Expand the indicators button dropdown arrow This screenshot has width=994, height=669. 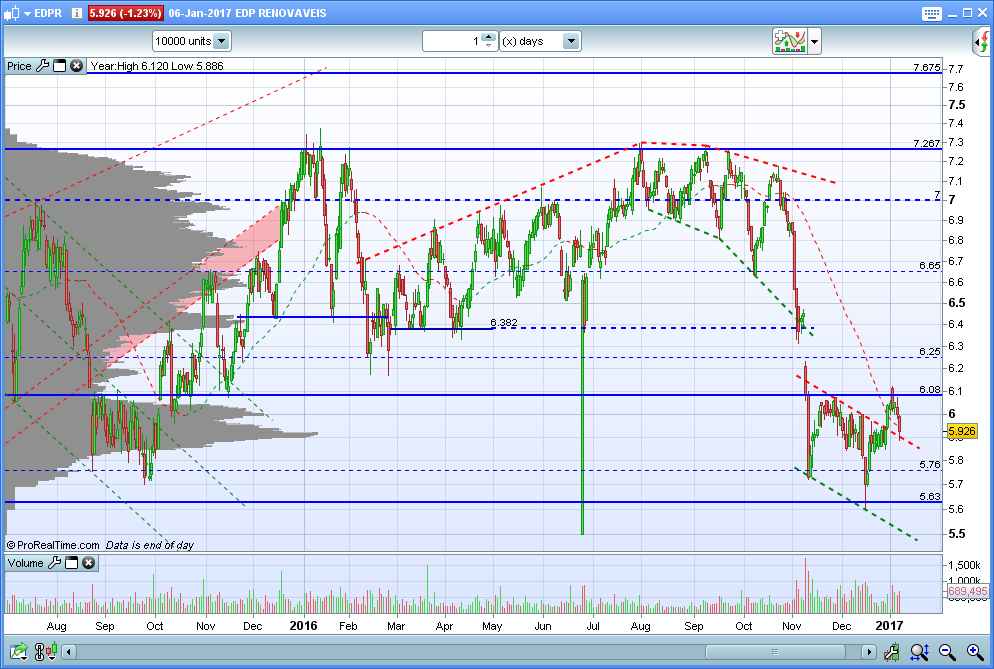point(815,42)
